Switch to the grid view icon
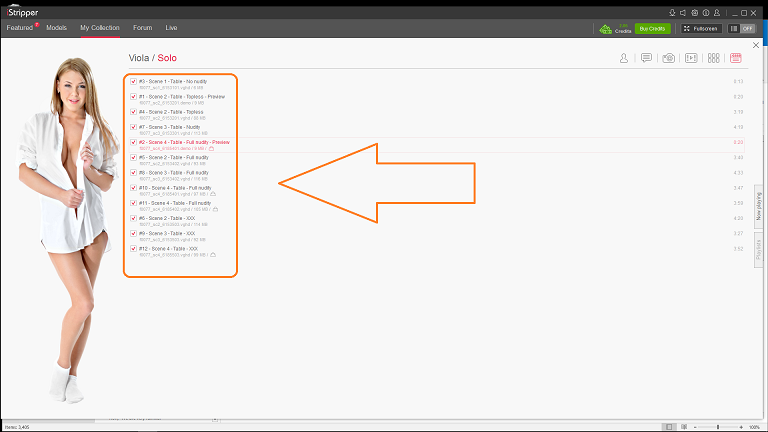Image resolution: width=768 pixels, height=432 pixels. [x=713, y=59]
